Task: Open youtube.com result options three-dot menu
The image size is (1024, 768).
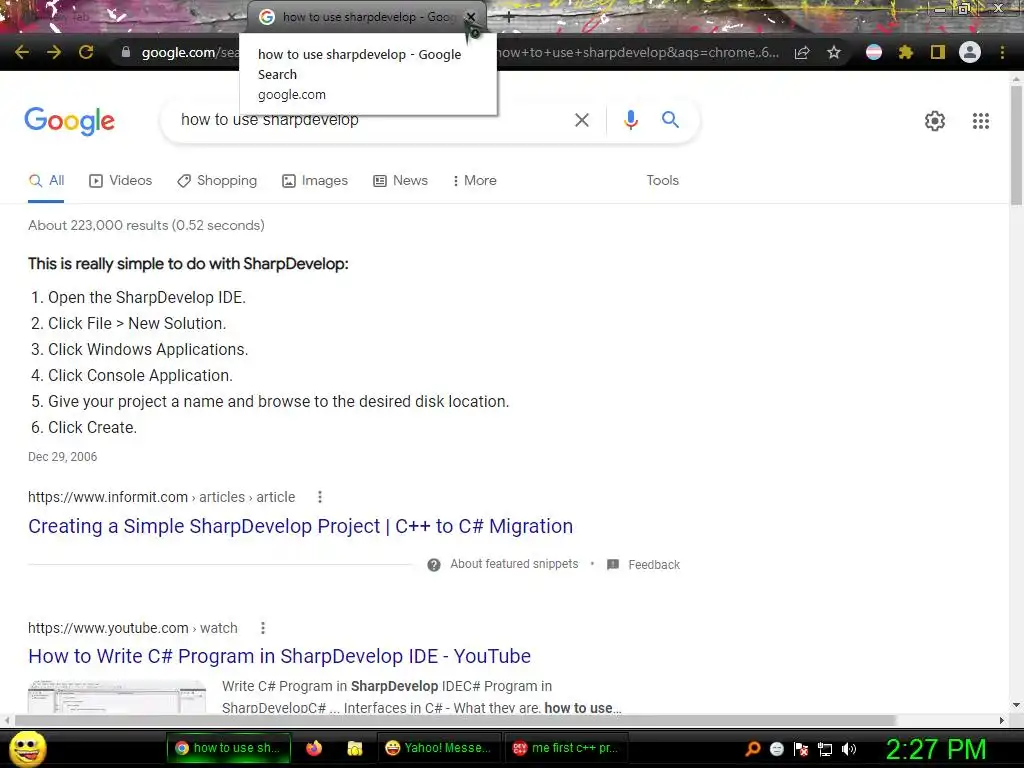Action: pos(263,628)
